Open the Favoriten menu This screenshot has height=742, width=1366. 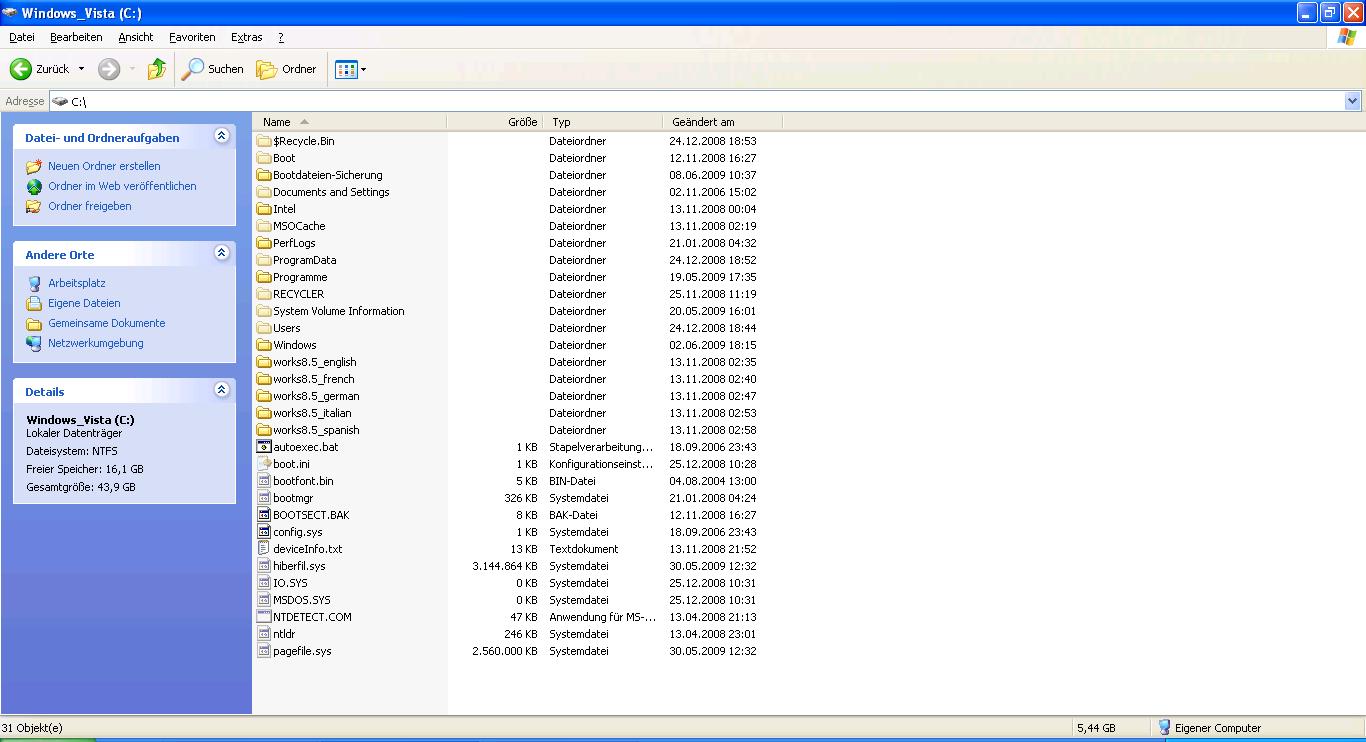[x=192, y=37]
